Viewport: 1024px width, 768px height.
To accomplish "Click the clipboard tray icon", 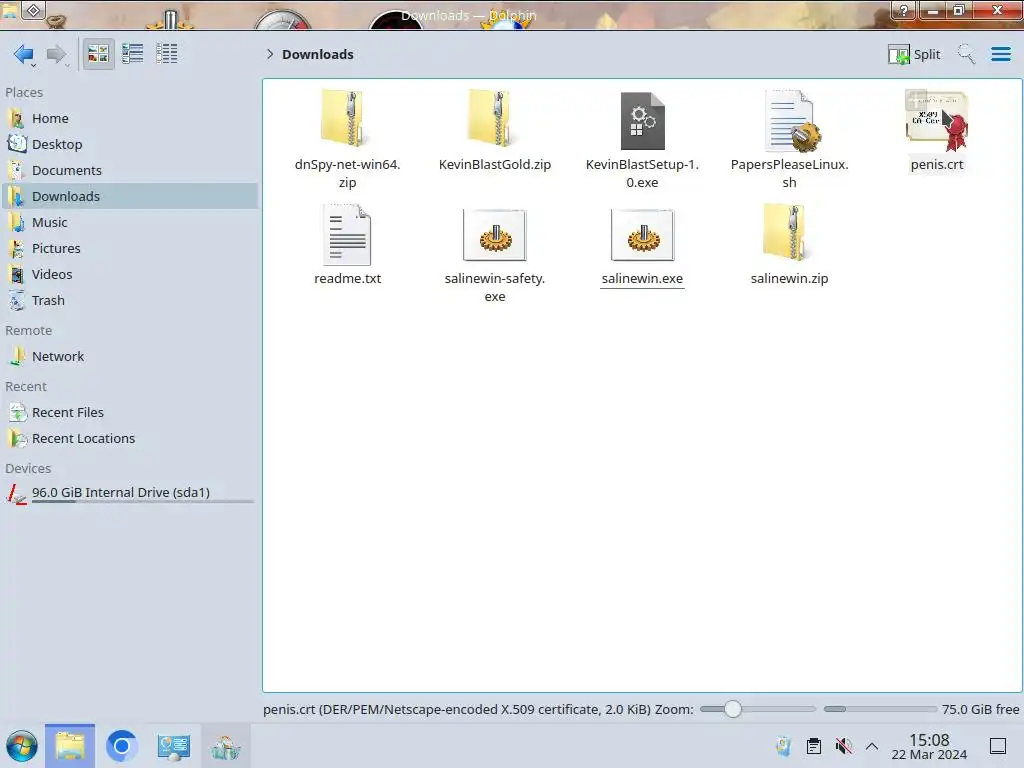I will coord(814,746).
